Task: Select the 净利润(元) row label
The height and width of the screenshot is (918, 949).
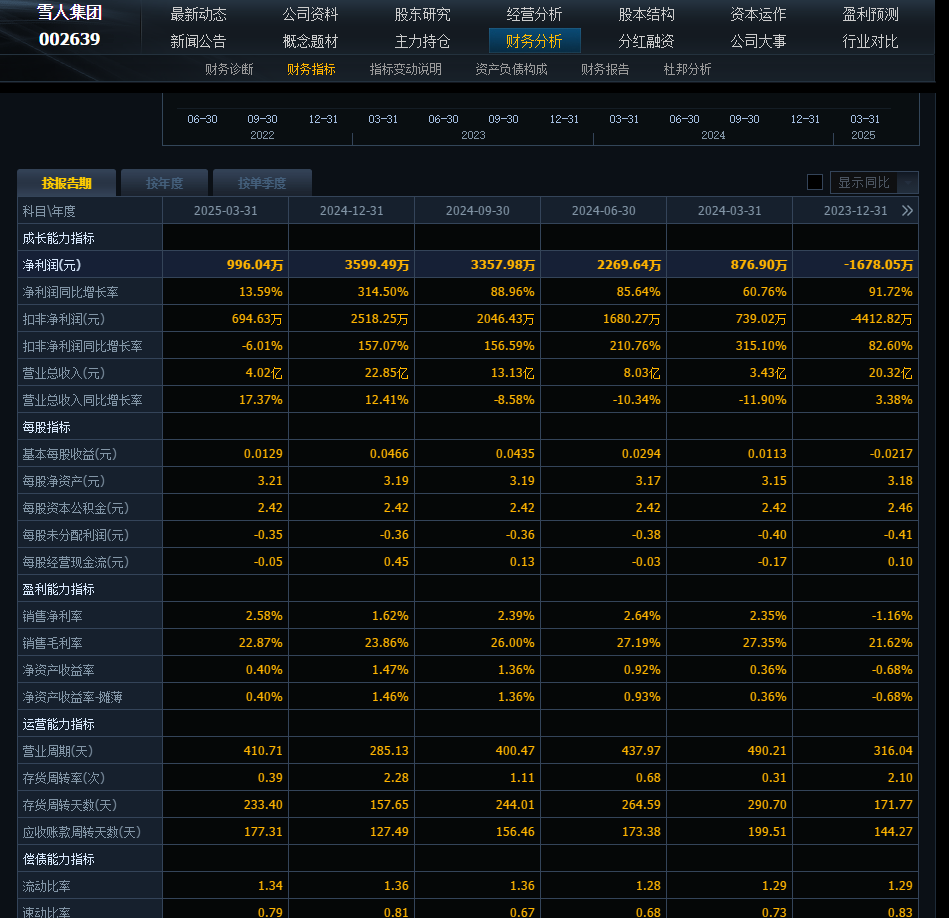Action: (52, 265)
